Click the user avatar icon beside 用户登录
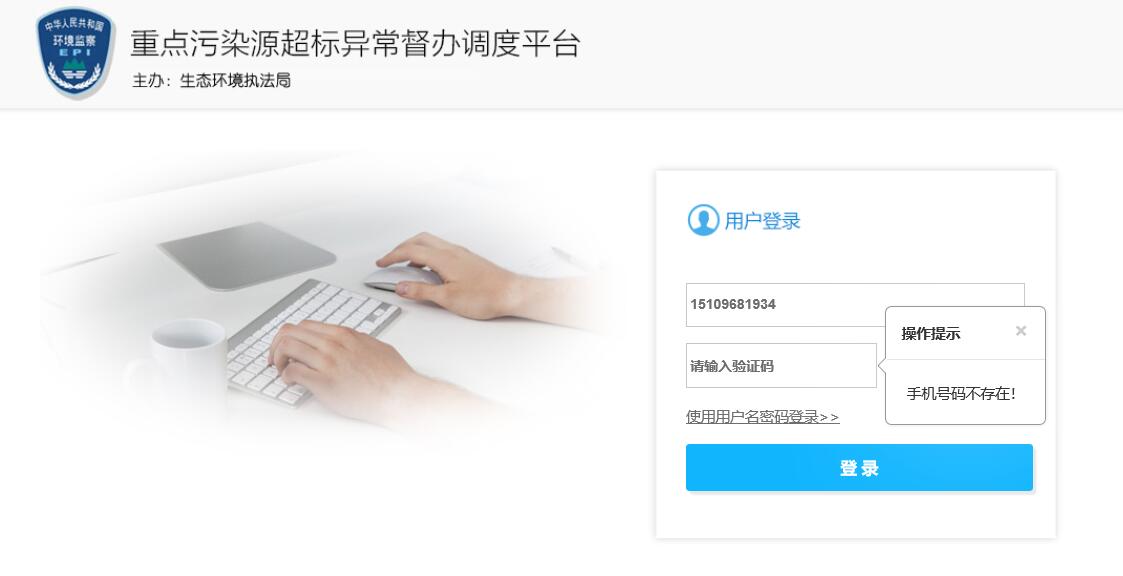The image size is (1123, 576). click(x=703, y=220)
